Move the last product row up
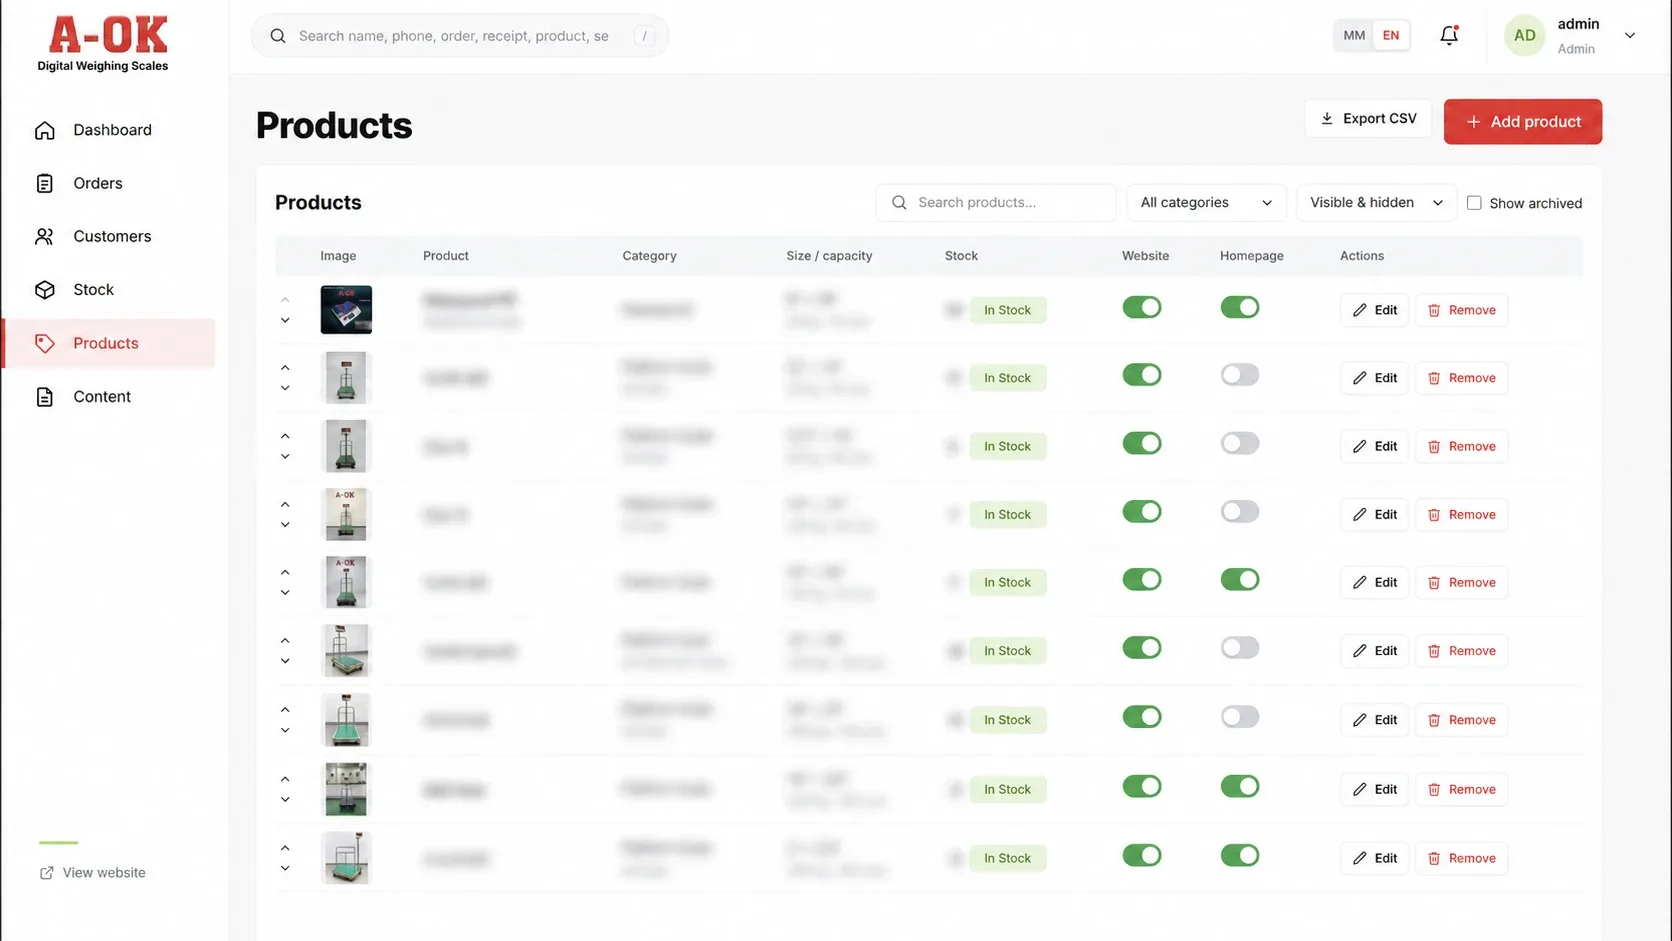 pyautogui.click(x=285, y=848)
